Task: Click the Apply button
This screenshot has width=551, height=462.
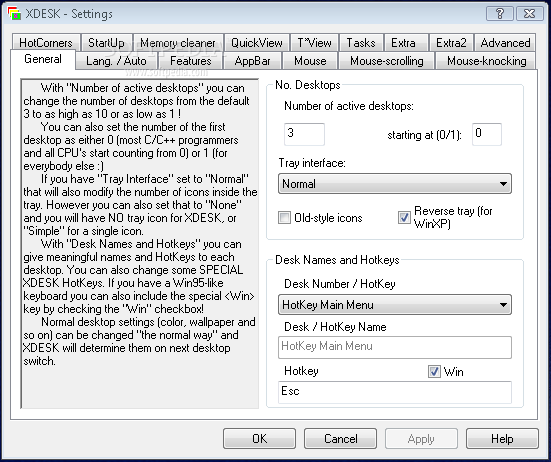Action: point(421,438)
